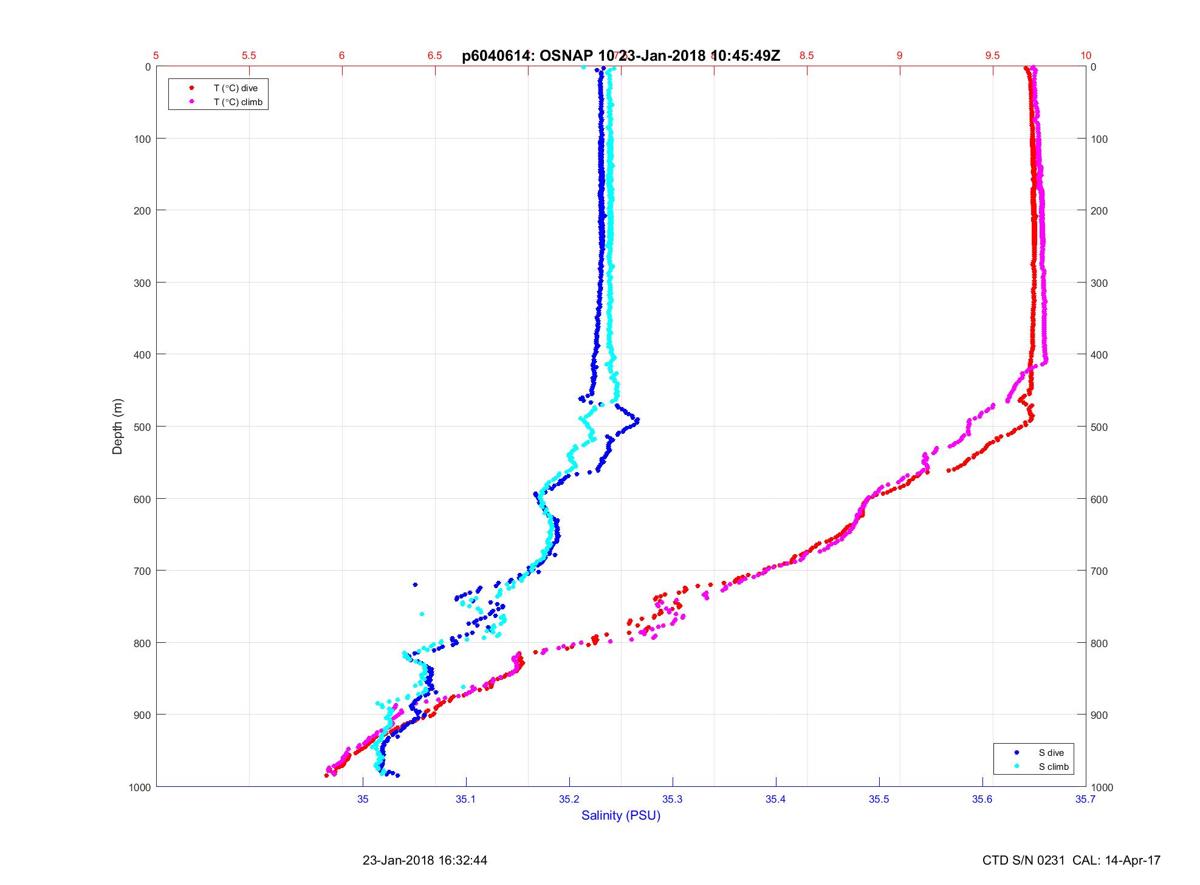Click red temperature tick label 6

pyautogui.click(x=342, y=56)
